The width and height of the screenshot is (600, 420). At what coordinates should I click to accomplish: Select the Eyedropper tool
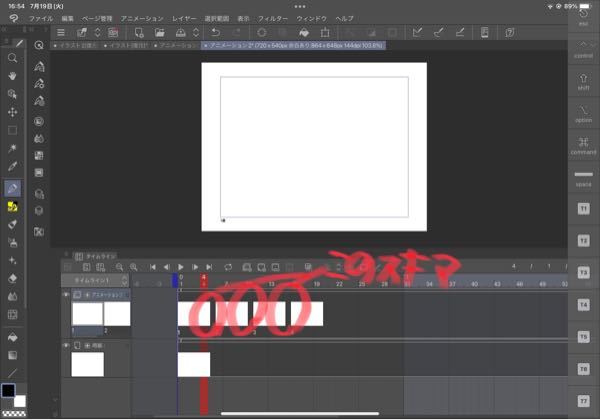click(12, 166)
